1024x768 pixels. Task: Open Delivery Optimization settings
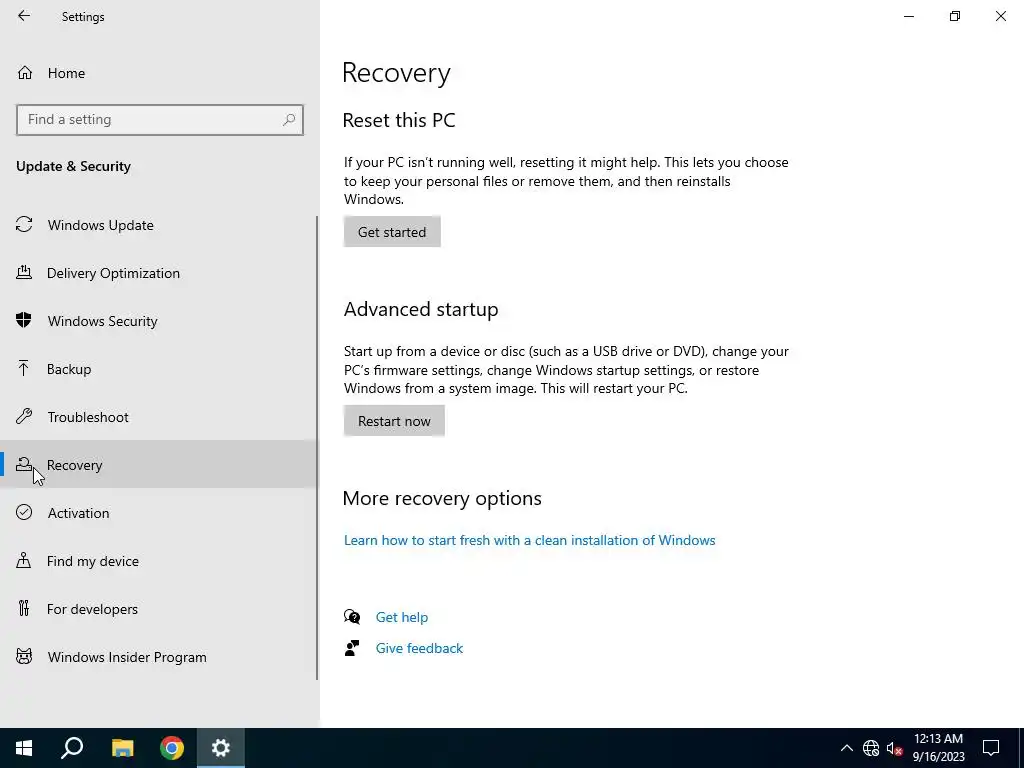tap(113, 273)
